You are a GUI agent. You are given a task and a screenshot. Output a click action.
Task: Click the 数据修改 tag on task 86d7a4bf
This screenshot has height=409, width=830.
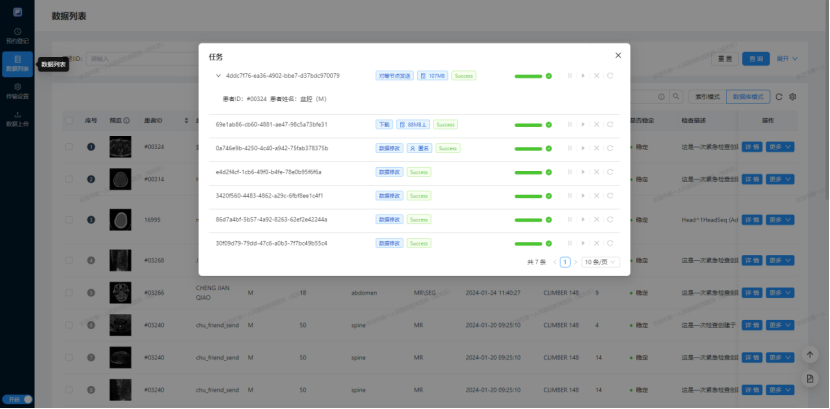[389, 219]
